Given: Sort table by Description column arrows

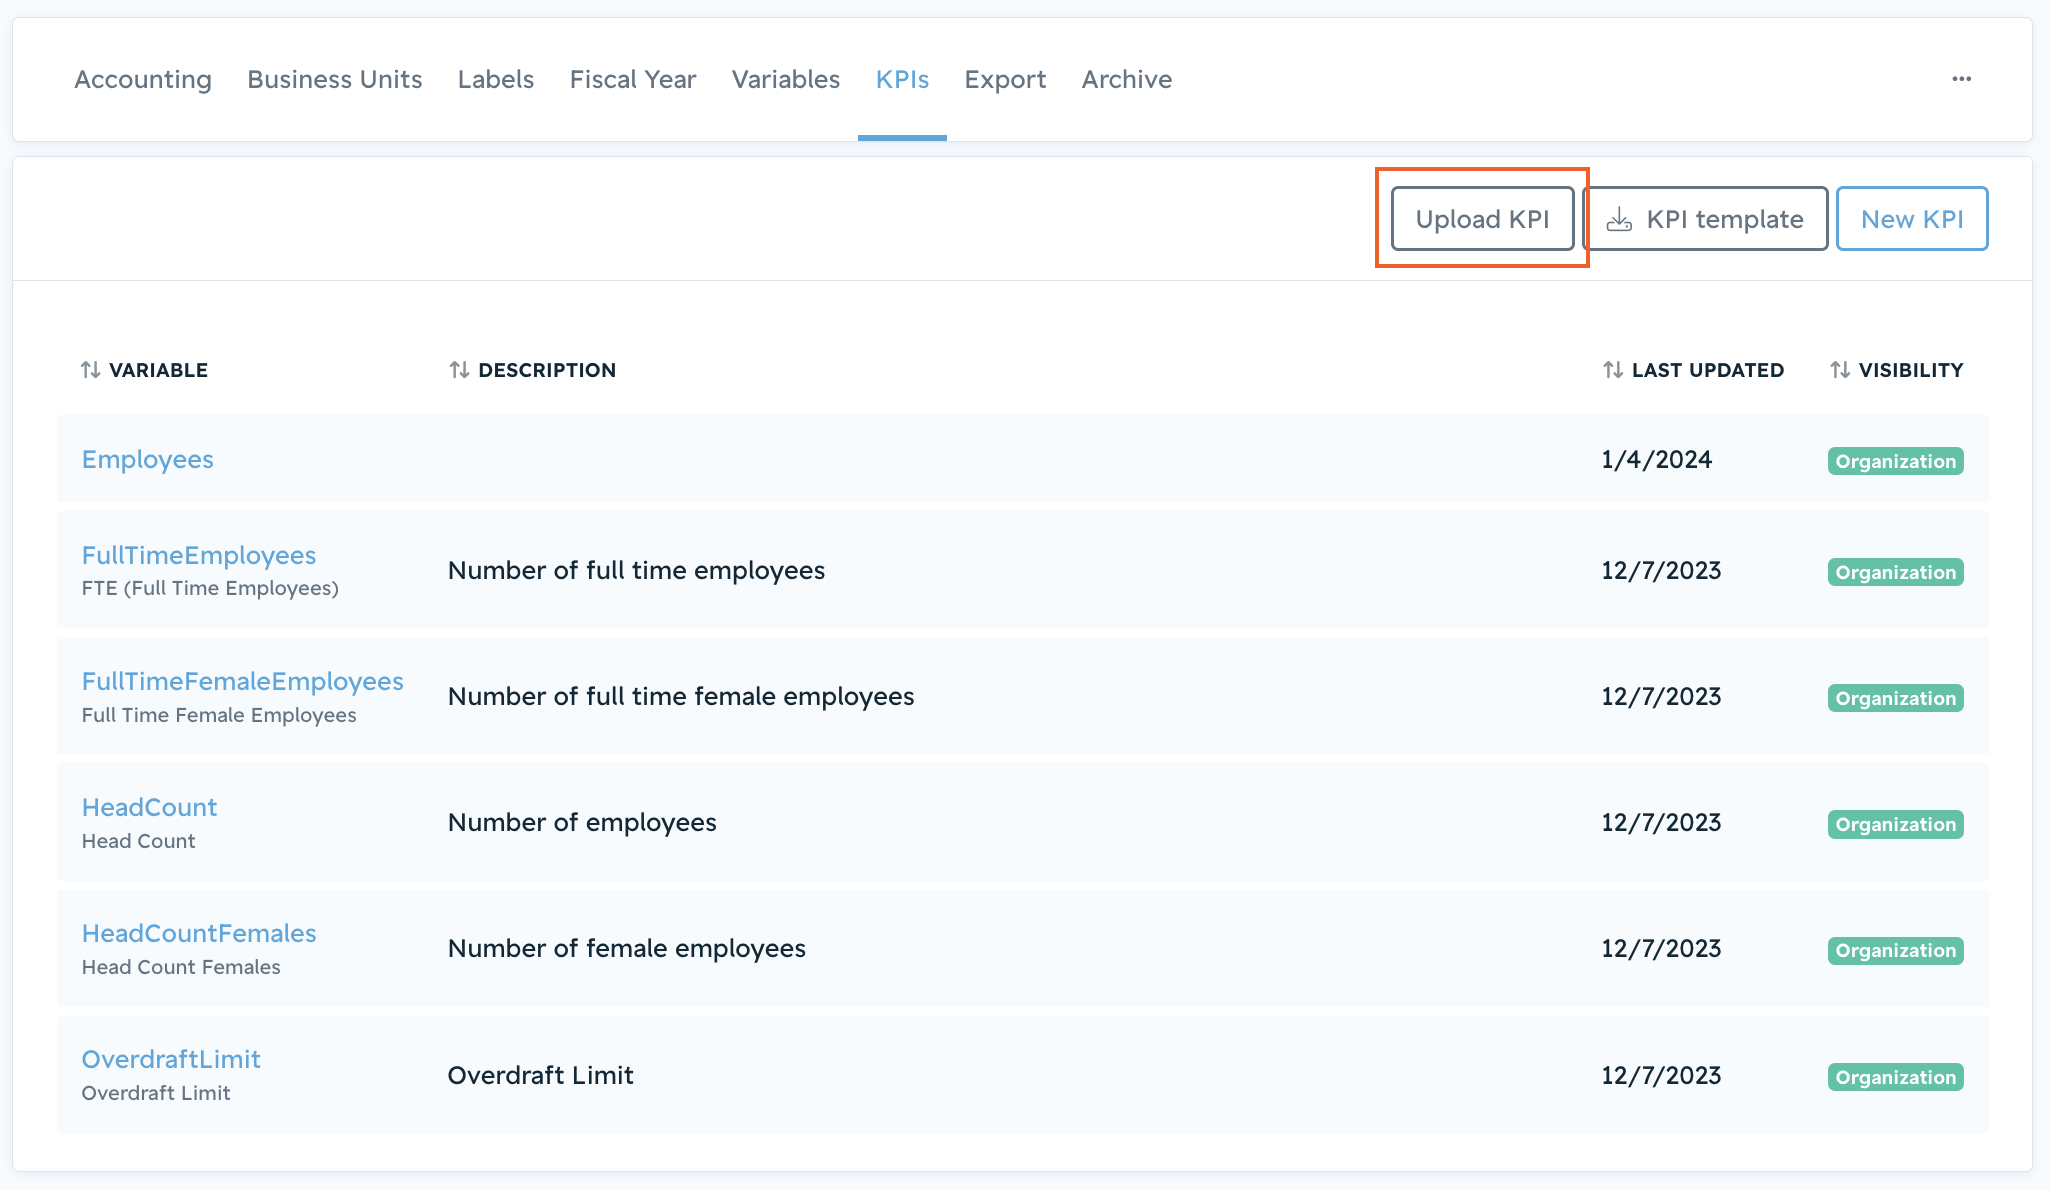Looking at the screenshot, I should point(460,370).
